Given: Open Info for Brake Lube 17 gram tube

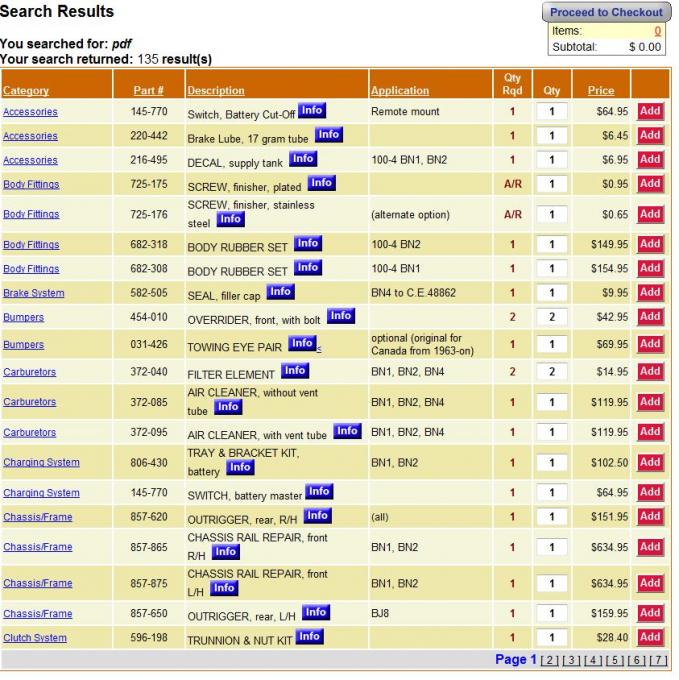Looking at the screenshot, I should 328,135.
